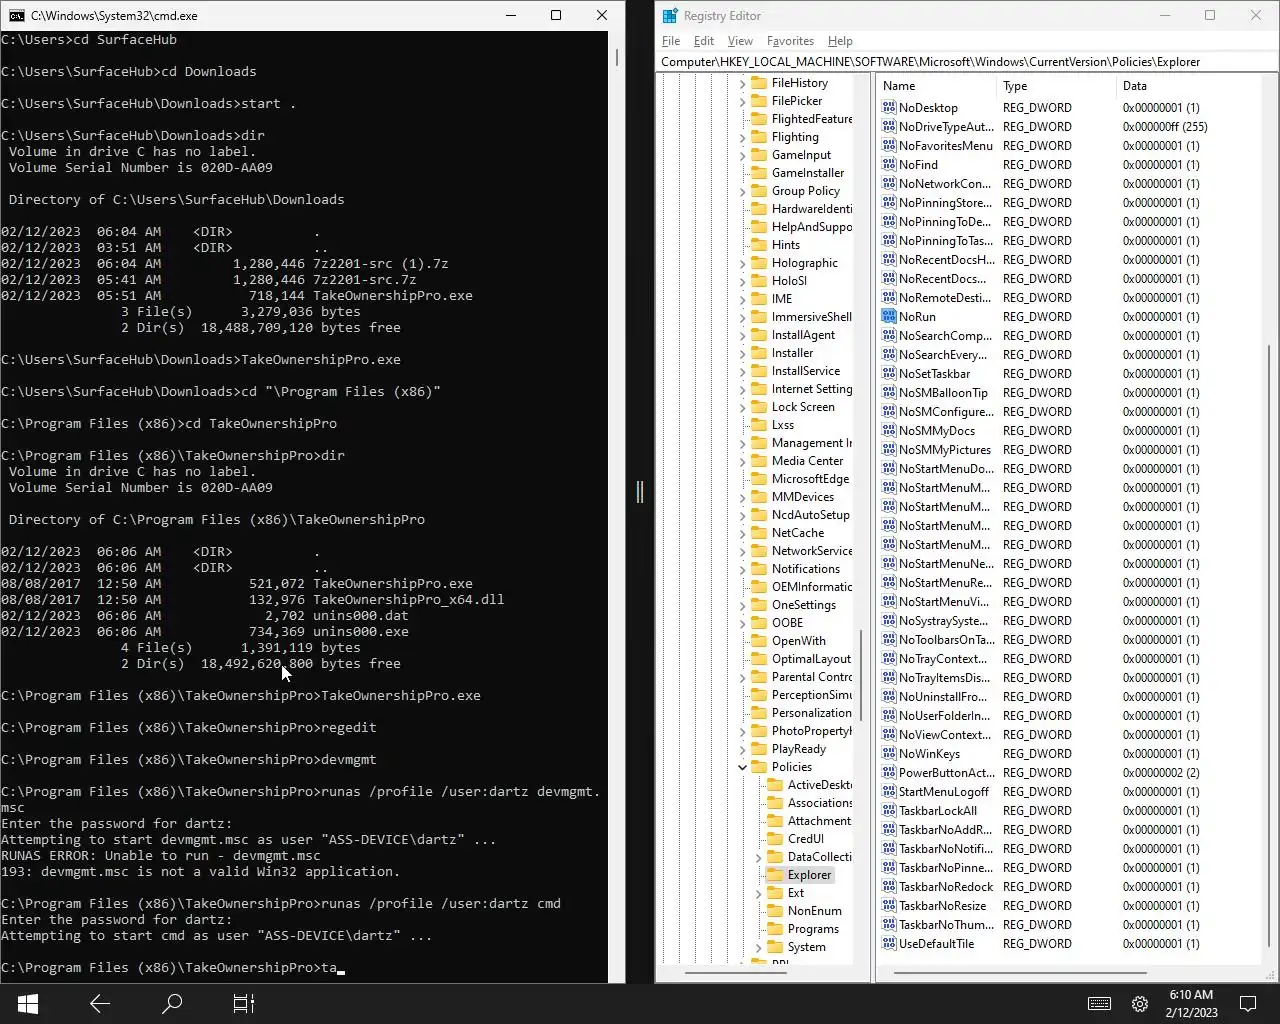The image size is (1280, 1024).
Task: Click the Explorer folder icon in tree
Action: click(775, 874)
